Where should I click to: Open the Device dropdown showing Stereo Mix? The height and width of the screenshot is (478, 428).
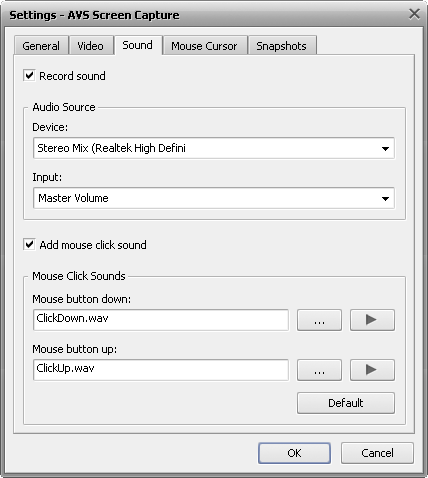(x=214, y=148)
